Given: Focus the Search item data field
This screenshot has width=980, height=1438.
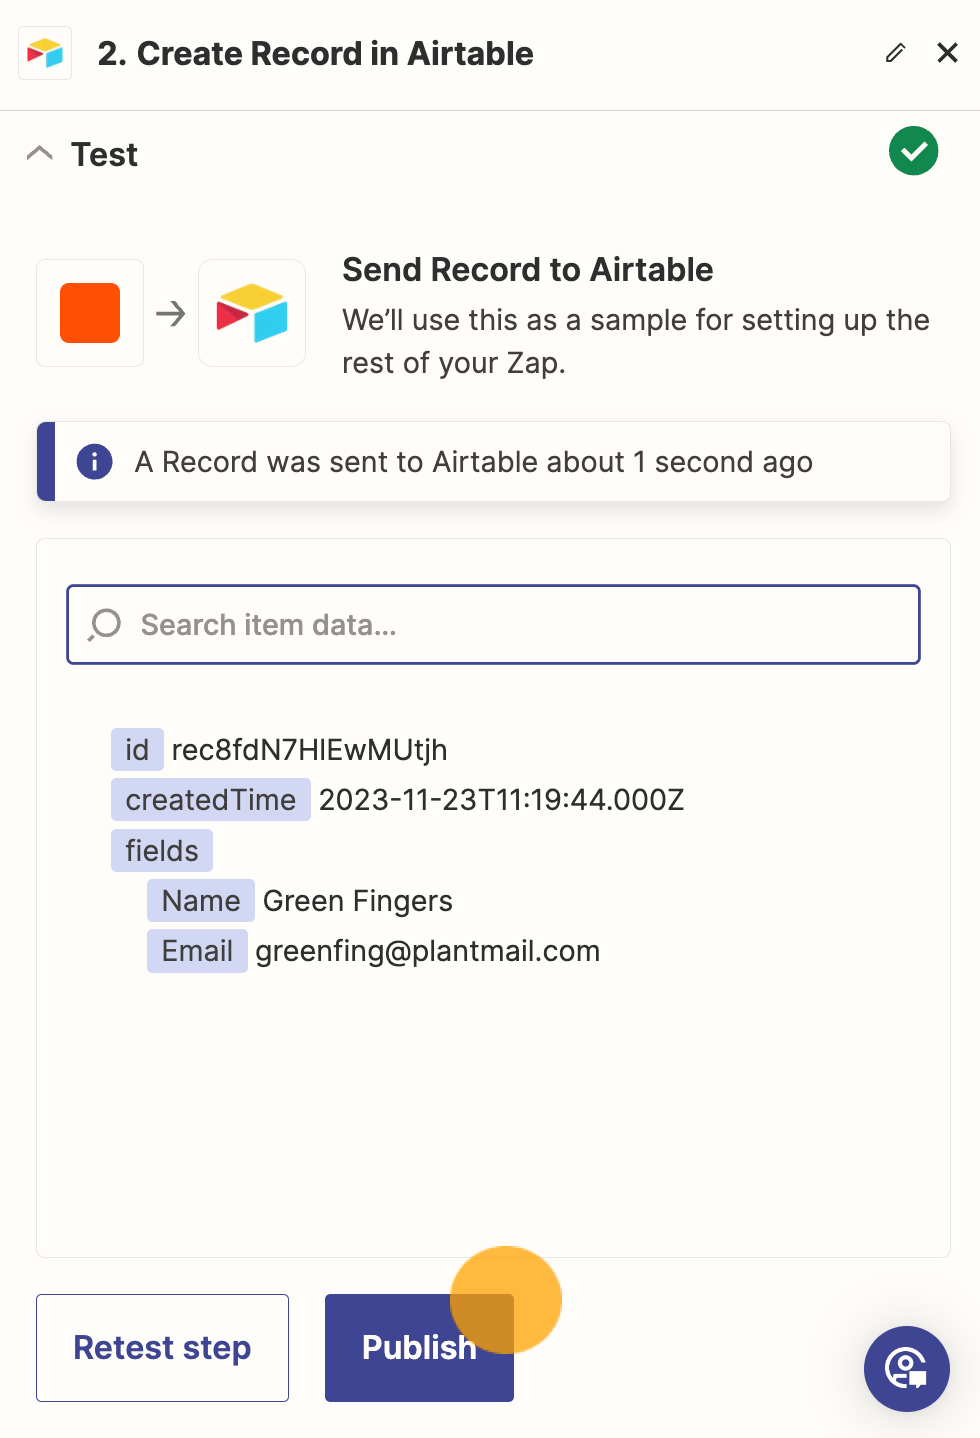Looking at the screenshot, I should [493, 625].
